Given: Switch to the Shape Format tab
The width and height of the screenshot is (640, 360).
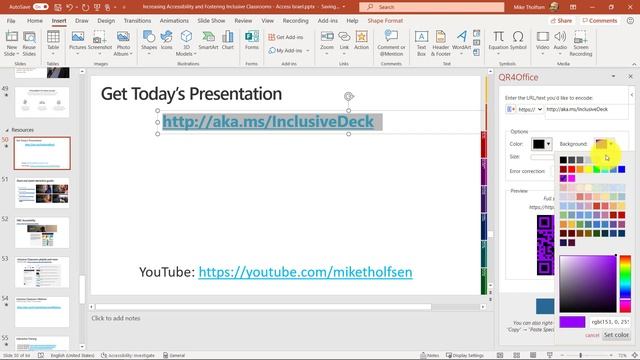Looking at the screenshot, I should [385, 20].
